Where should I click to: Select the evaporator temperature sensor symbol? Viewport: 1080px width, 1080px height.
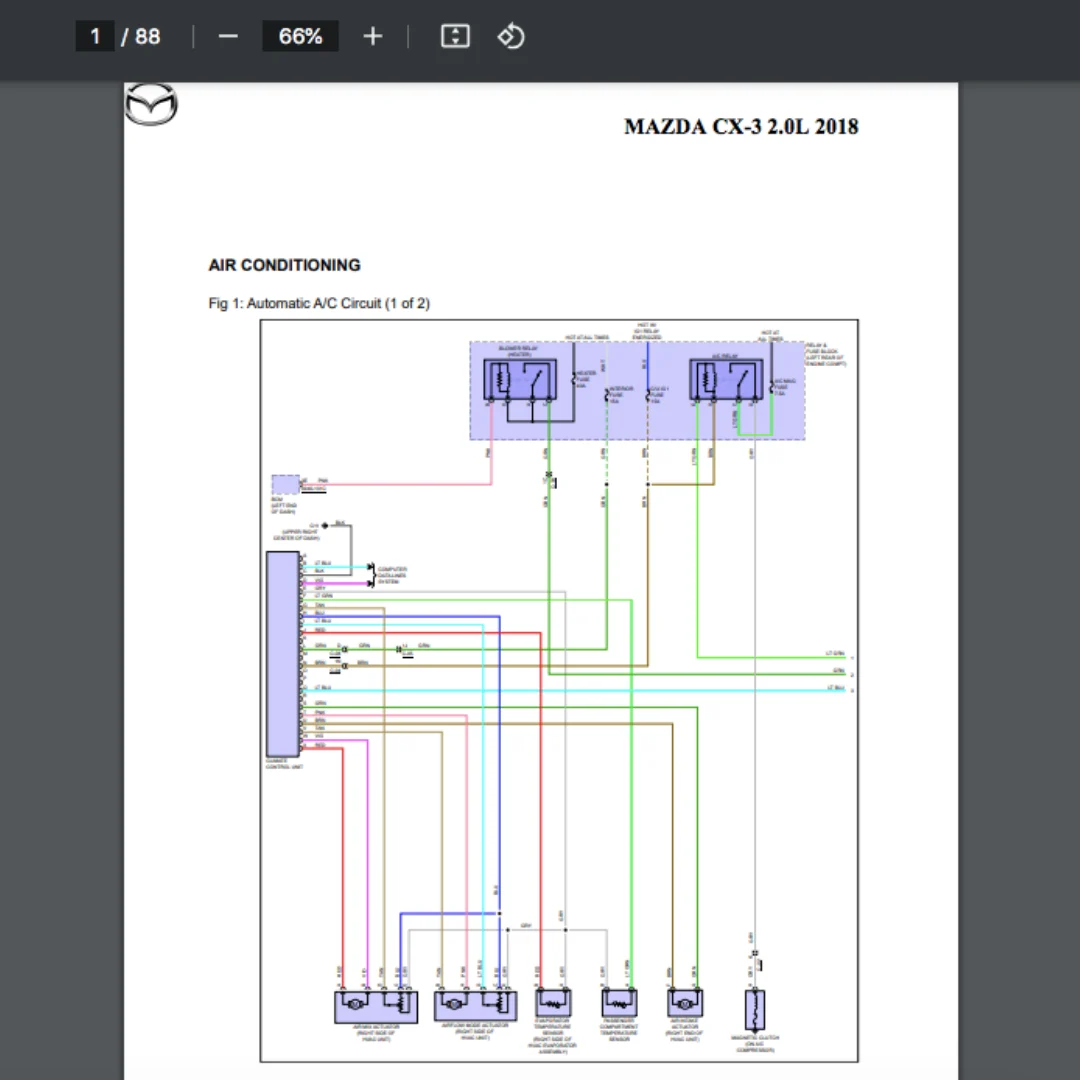(553, 1002)
